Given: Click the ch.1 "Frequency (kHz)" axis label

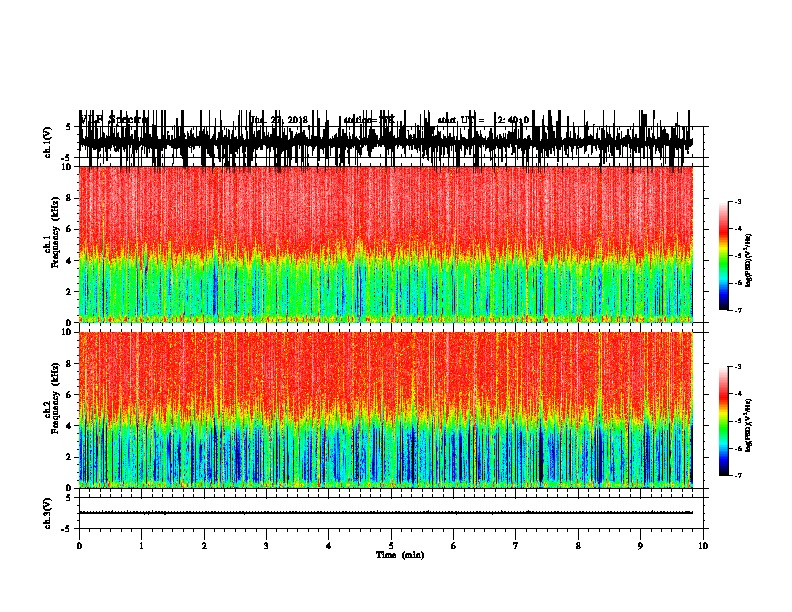Looking at the screenshot, I should pyautogui.click(x=55, y=232).
